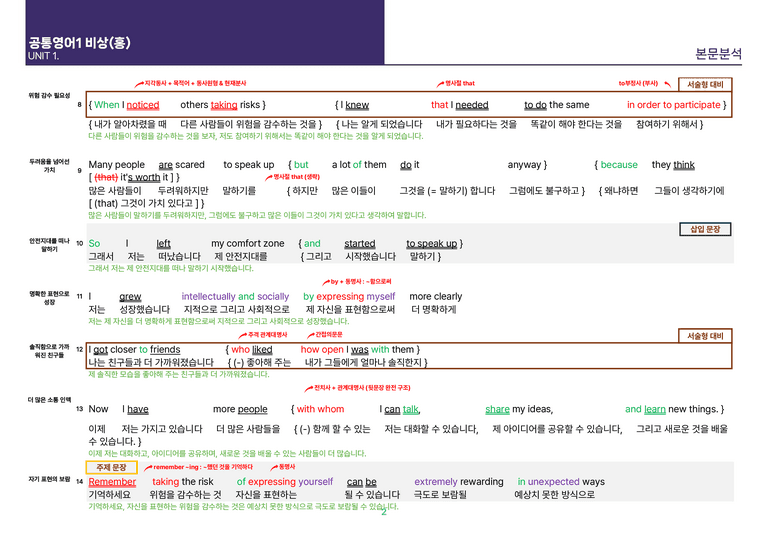Click the word 'knew' in sentence 8

click(357, 105)
